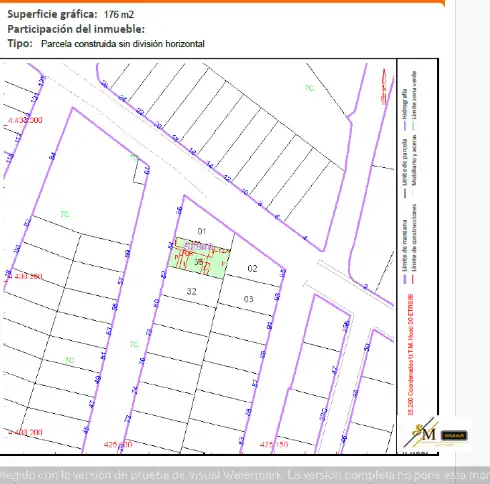Select parcel labeled 32
Viewport: 490px width, 484px height.
point(191,292)
